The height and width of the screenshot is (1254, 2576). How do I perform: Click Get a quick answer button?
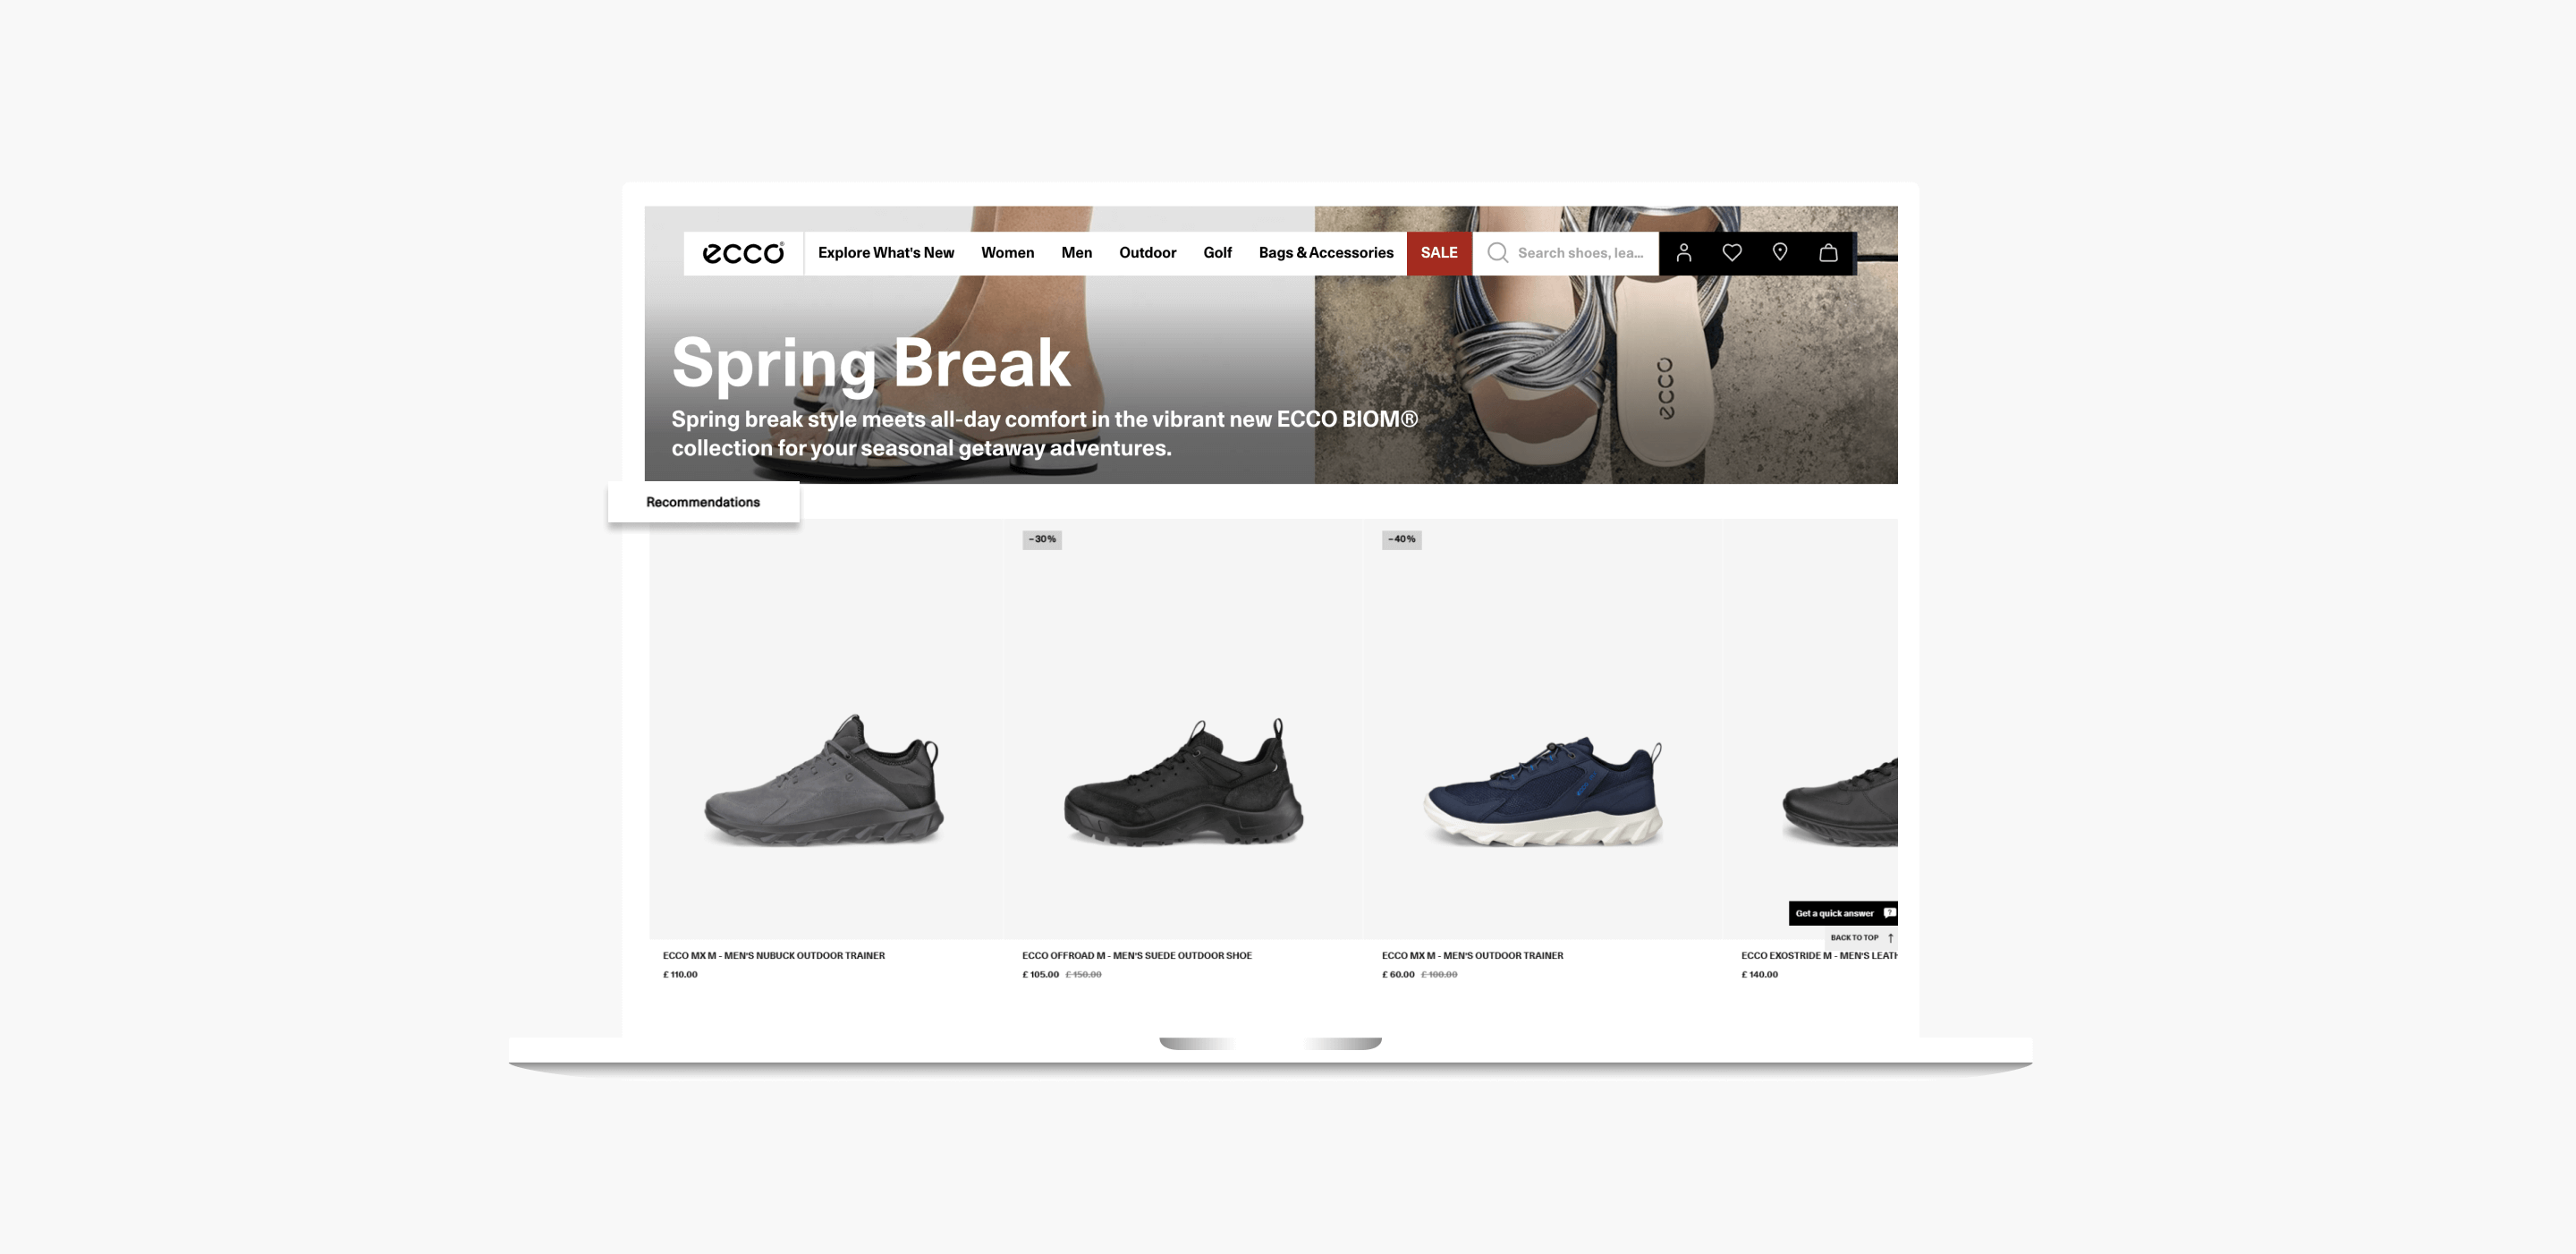(1842, 913)
